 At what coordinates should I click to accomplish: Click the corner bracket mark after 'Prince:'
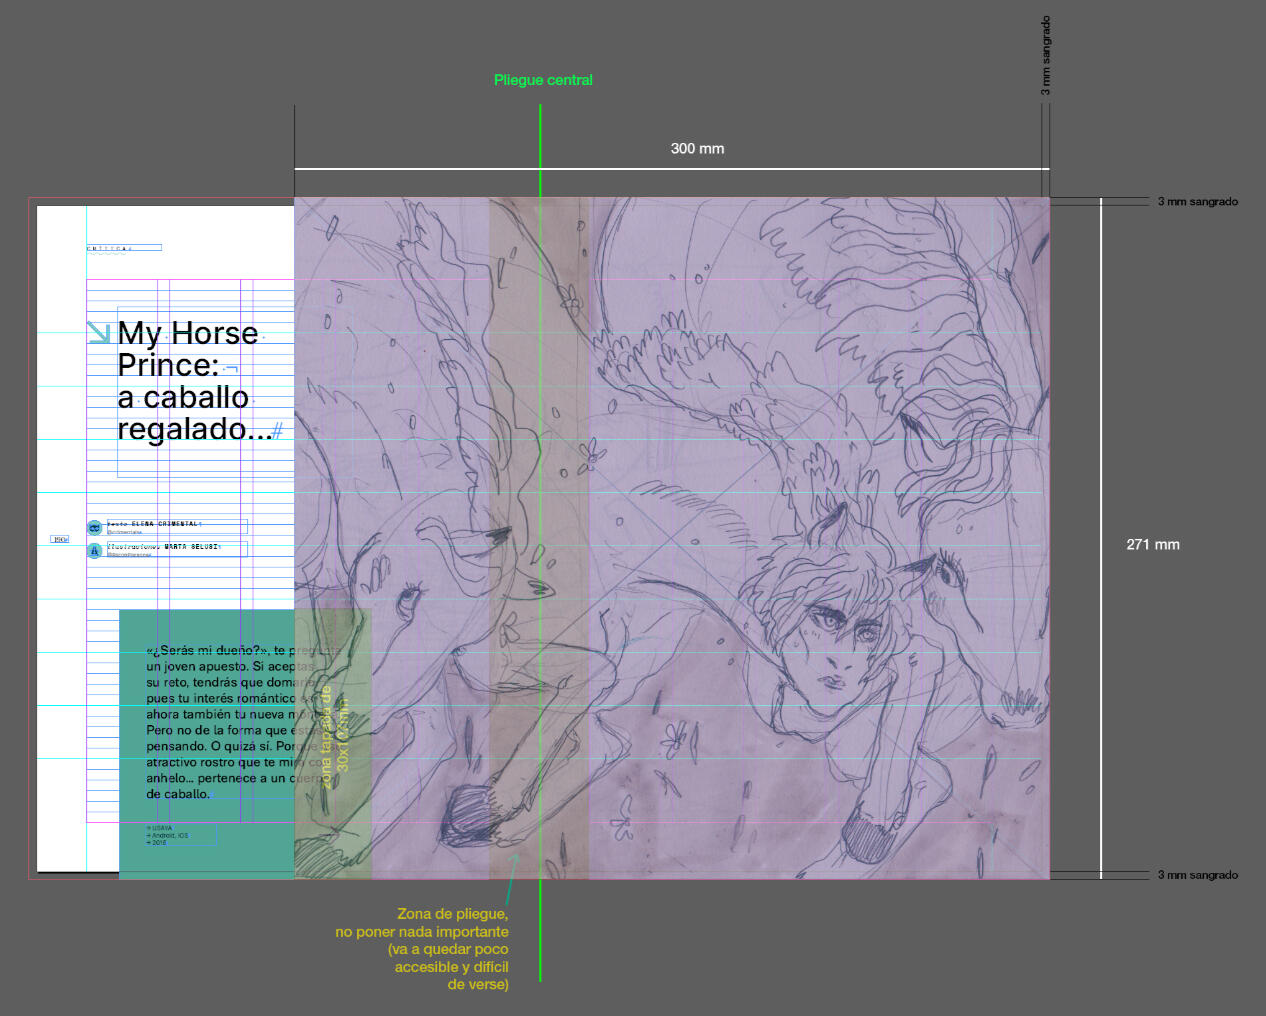[231, 368]
